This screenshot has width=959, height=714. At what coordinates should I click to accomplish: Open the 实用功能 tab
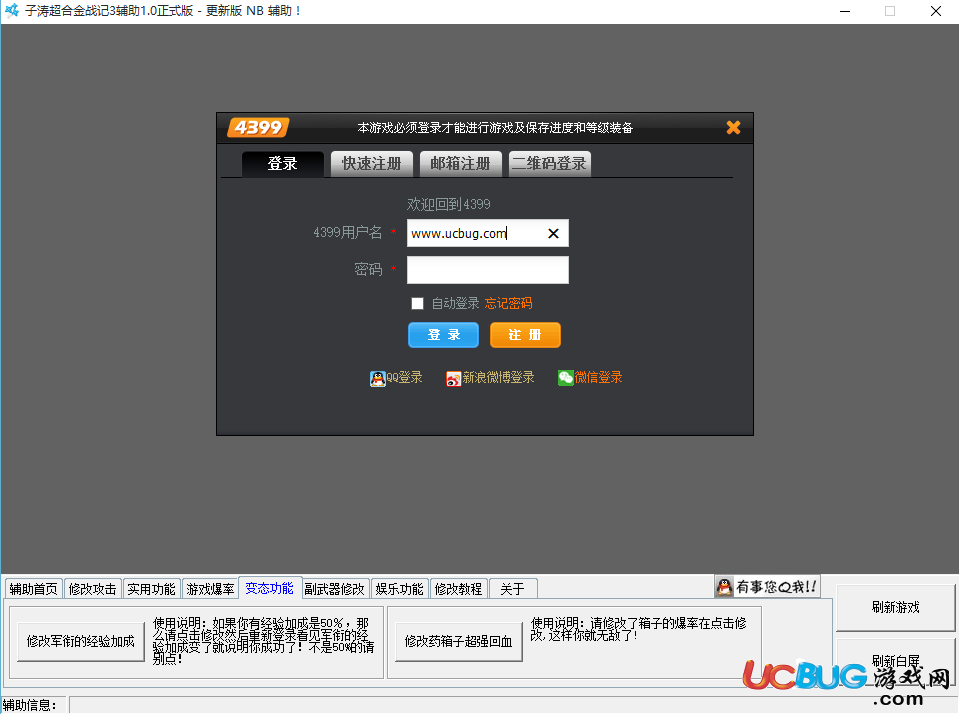coord(151,589)
